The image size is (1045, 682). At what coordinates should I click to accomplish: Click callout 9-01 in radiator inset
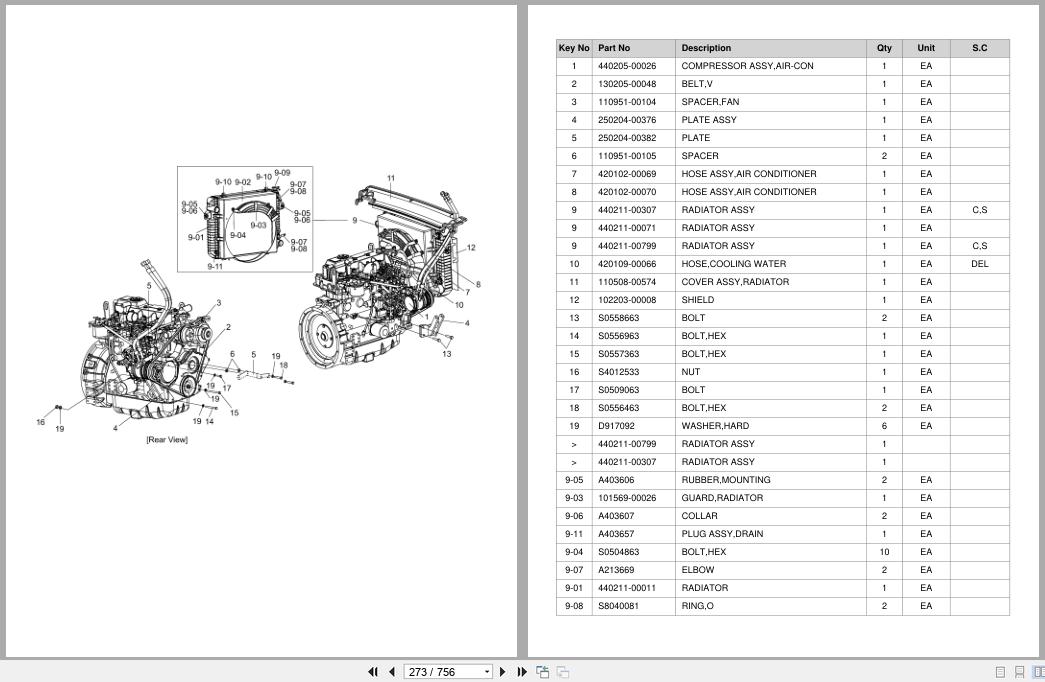(x=195, y=237)
